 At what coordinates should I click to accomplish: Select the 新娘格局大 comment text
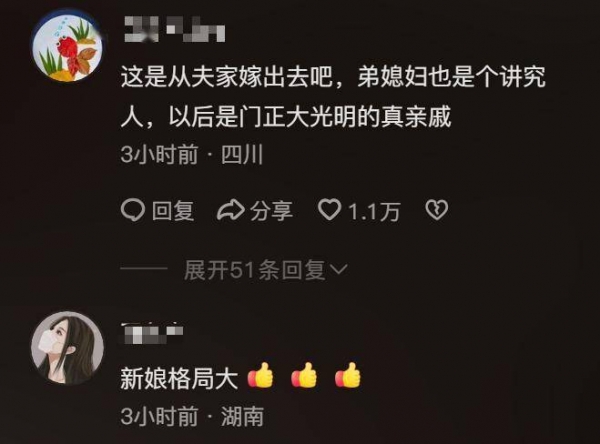(x=179, y=378)
